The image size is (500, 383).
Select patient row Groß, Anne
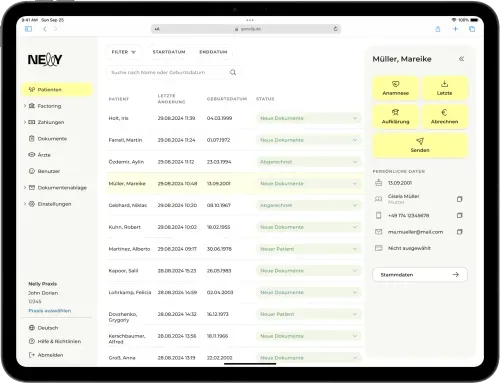pyautogui.click(x=235, y=358)
